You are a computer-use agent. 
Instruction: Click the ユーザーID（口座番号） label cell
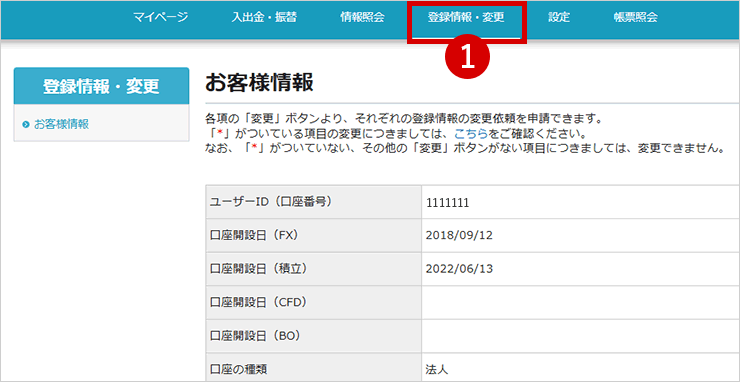(314, 202)
